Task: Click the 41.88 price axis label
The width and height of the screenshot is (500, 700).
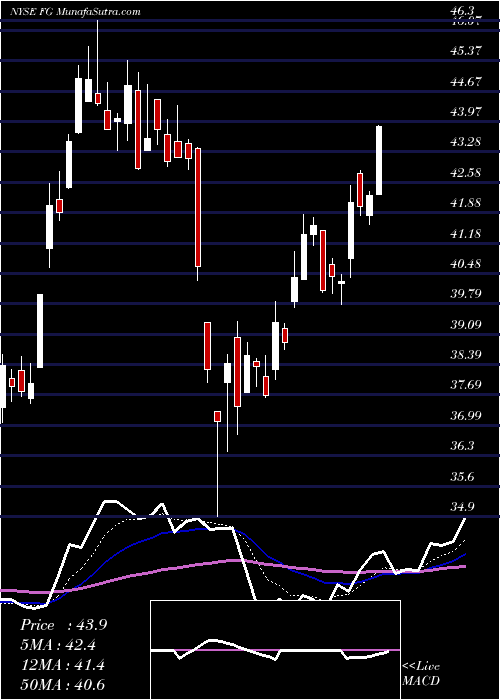Action: point(466,203)
